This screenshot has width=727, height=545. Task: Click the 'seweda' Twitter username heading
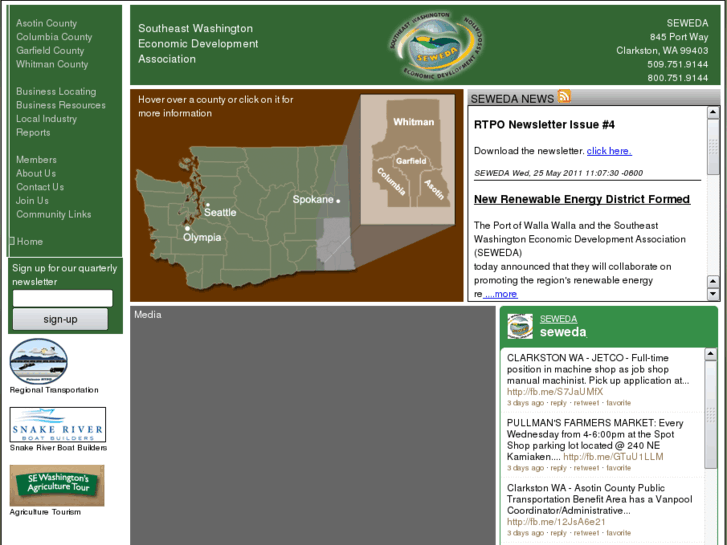click(563, 332)
